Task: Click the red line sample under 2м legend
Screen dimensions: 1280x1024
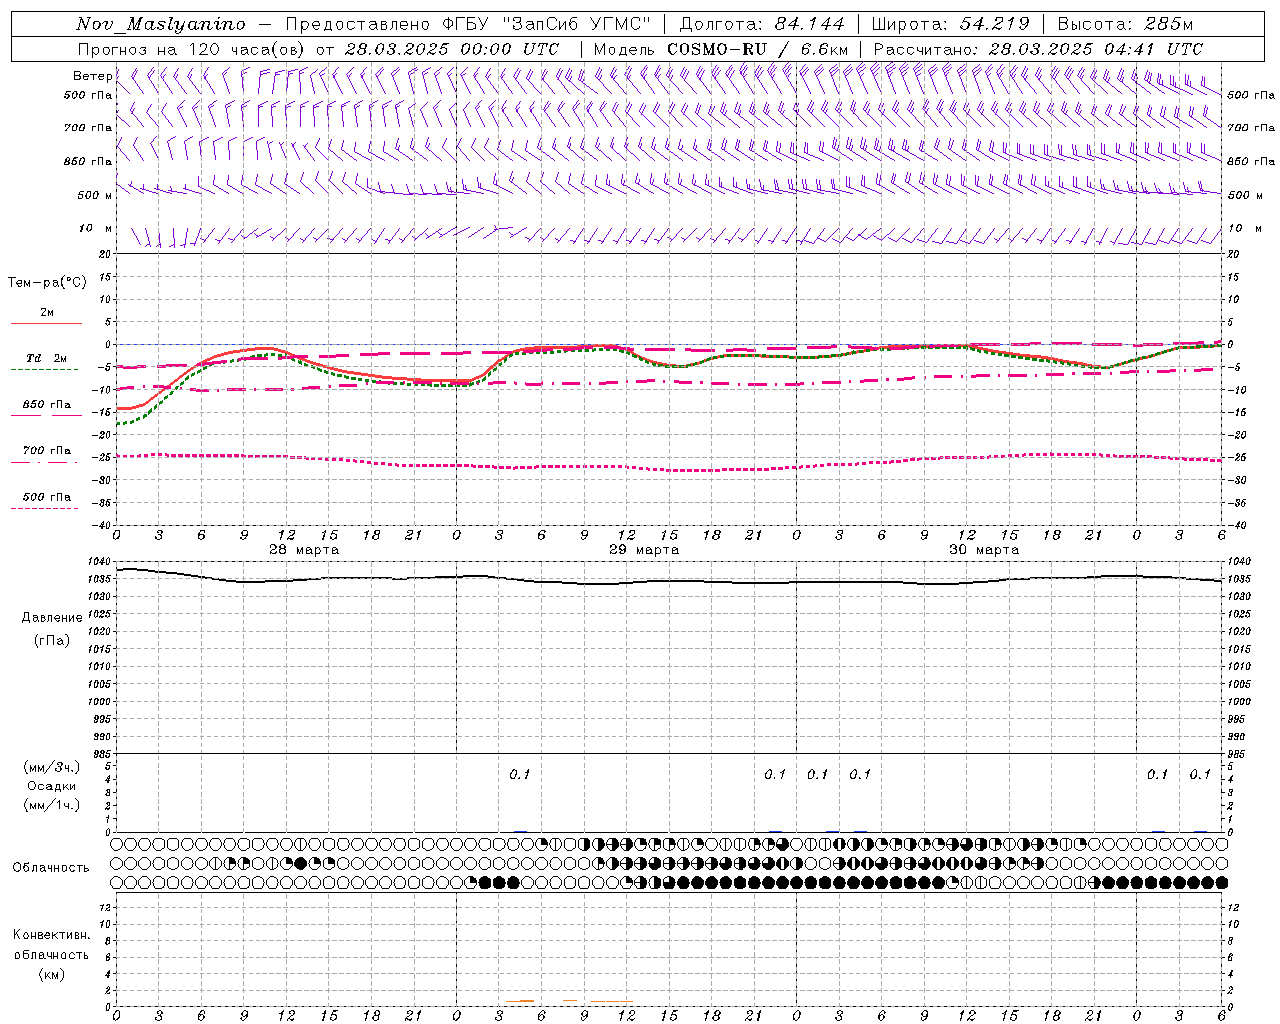Action: click(46, 324)
